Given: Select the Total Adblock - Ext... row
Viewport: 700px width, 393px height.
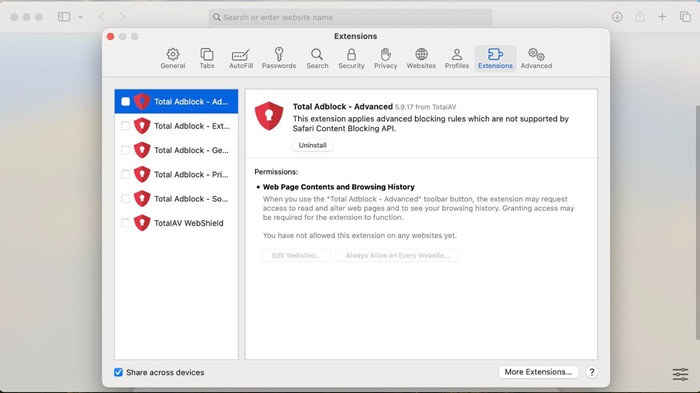Looking at the screenshot, I should pyautogui.click(x=176, y=126).
